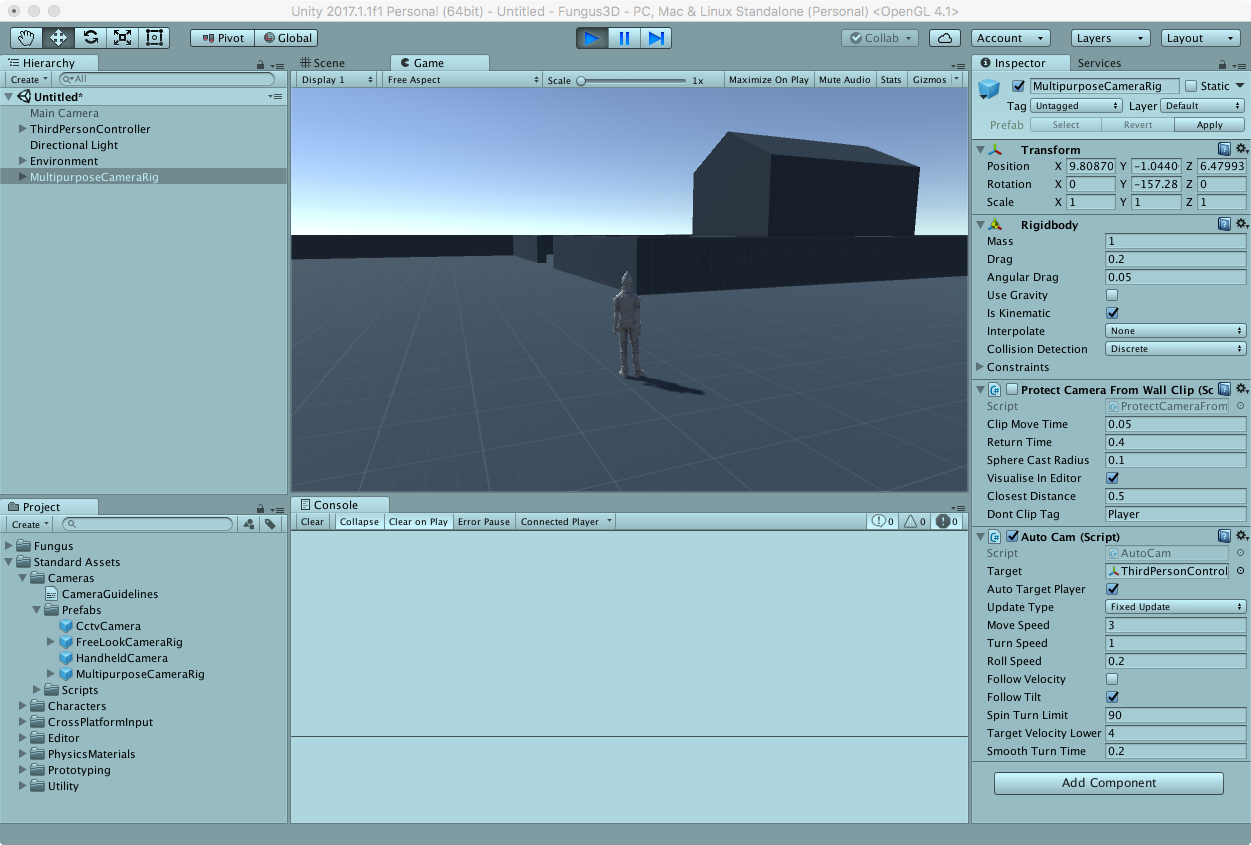Open Auto Cam help icon
This screenshot has width=1251, height=845.
point(1224,536)
